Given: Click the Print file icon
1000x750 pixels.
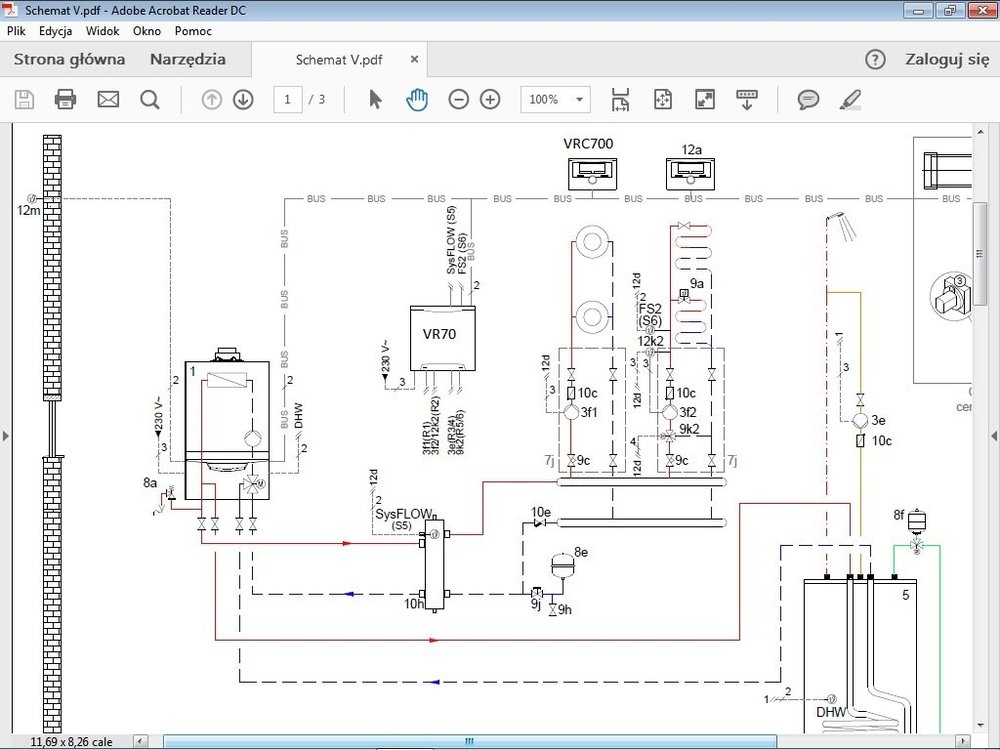Looking at the screenshot, I should point(65,99).
